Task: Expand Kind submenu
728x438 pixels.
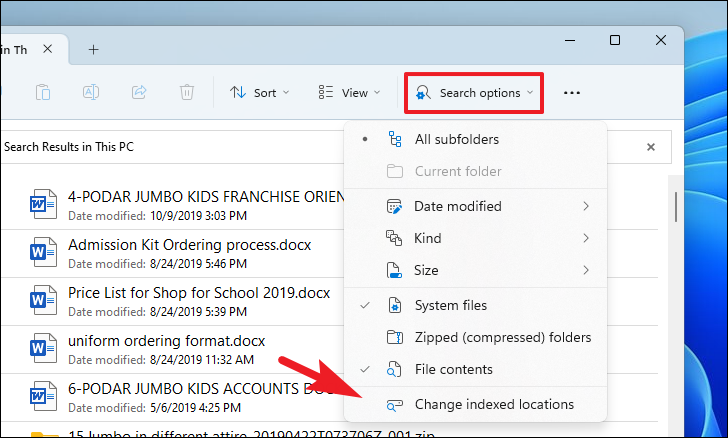Action: (x=475, y=238)
